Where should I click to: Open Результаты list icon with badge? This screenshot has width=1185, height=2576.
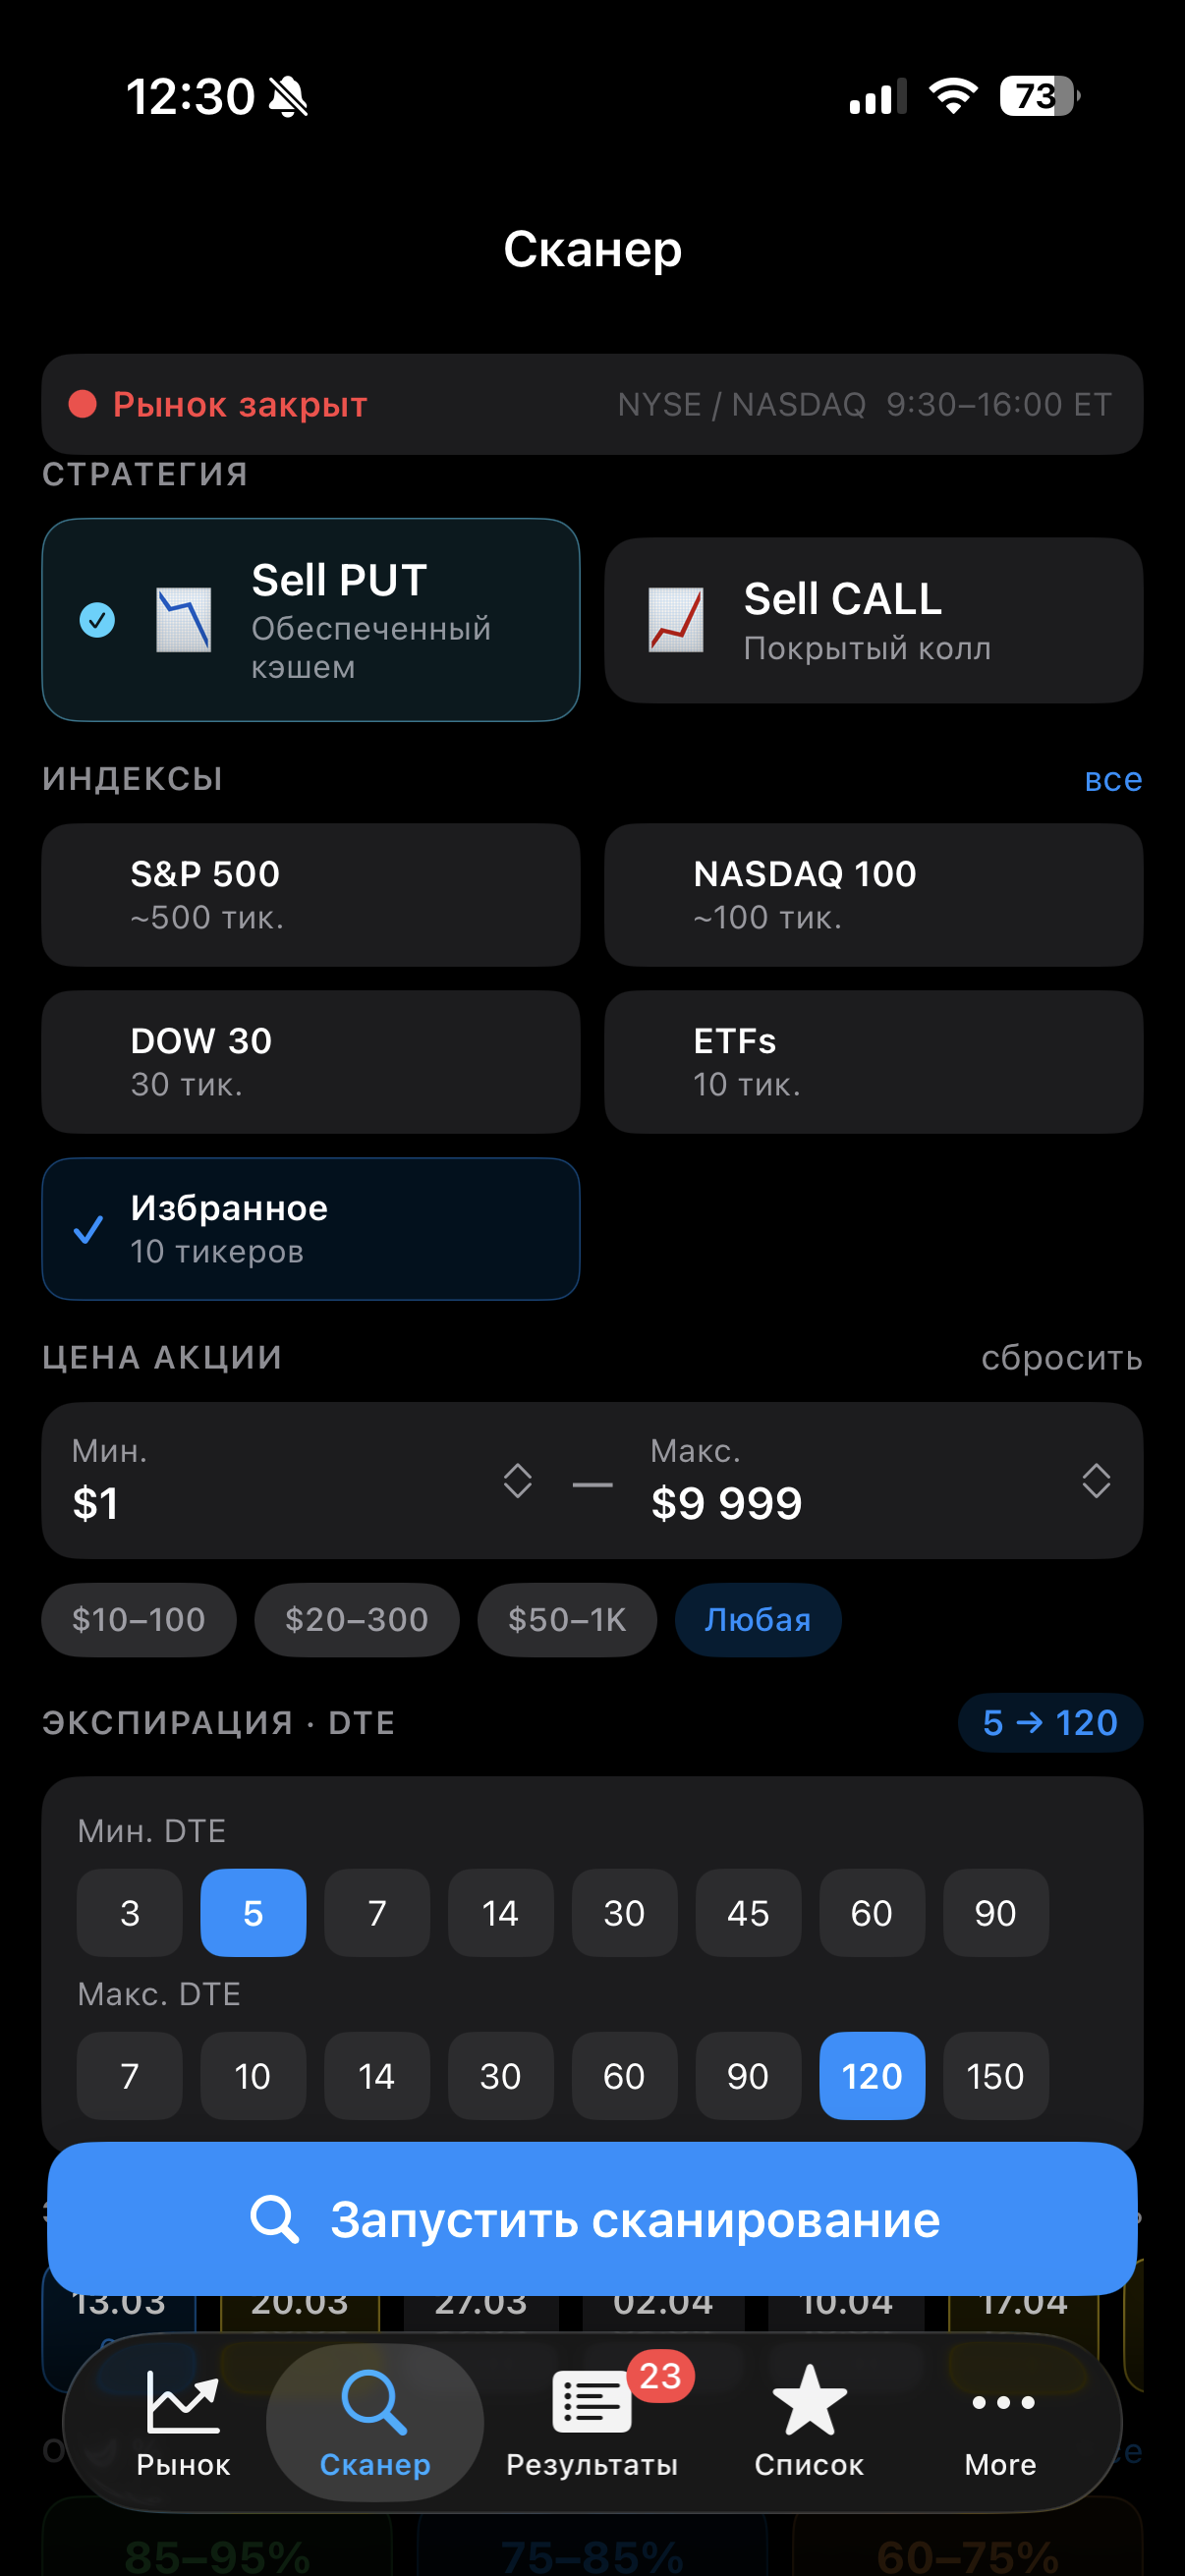(592, 2403)
